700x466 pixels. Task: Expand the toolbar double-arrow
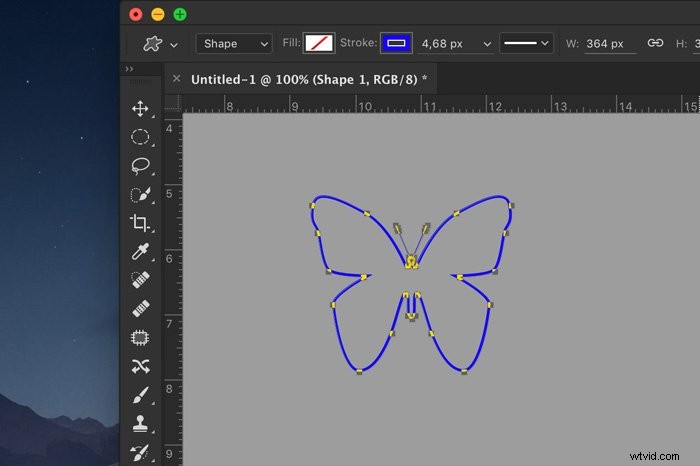129,69
